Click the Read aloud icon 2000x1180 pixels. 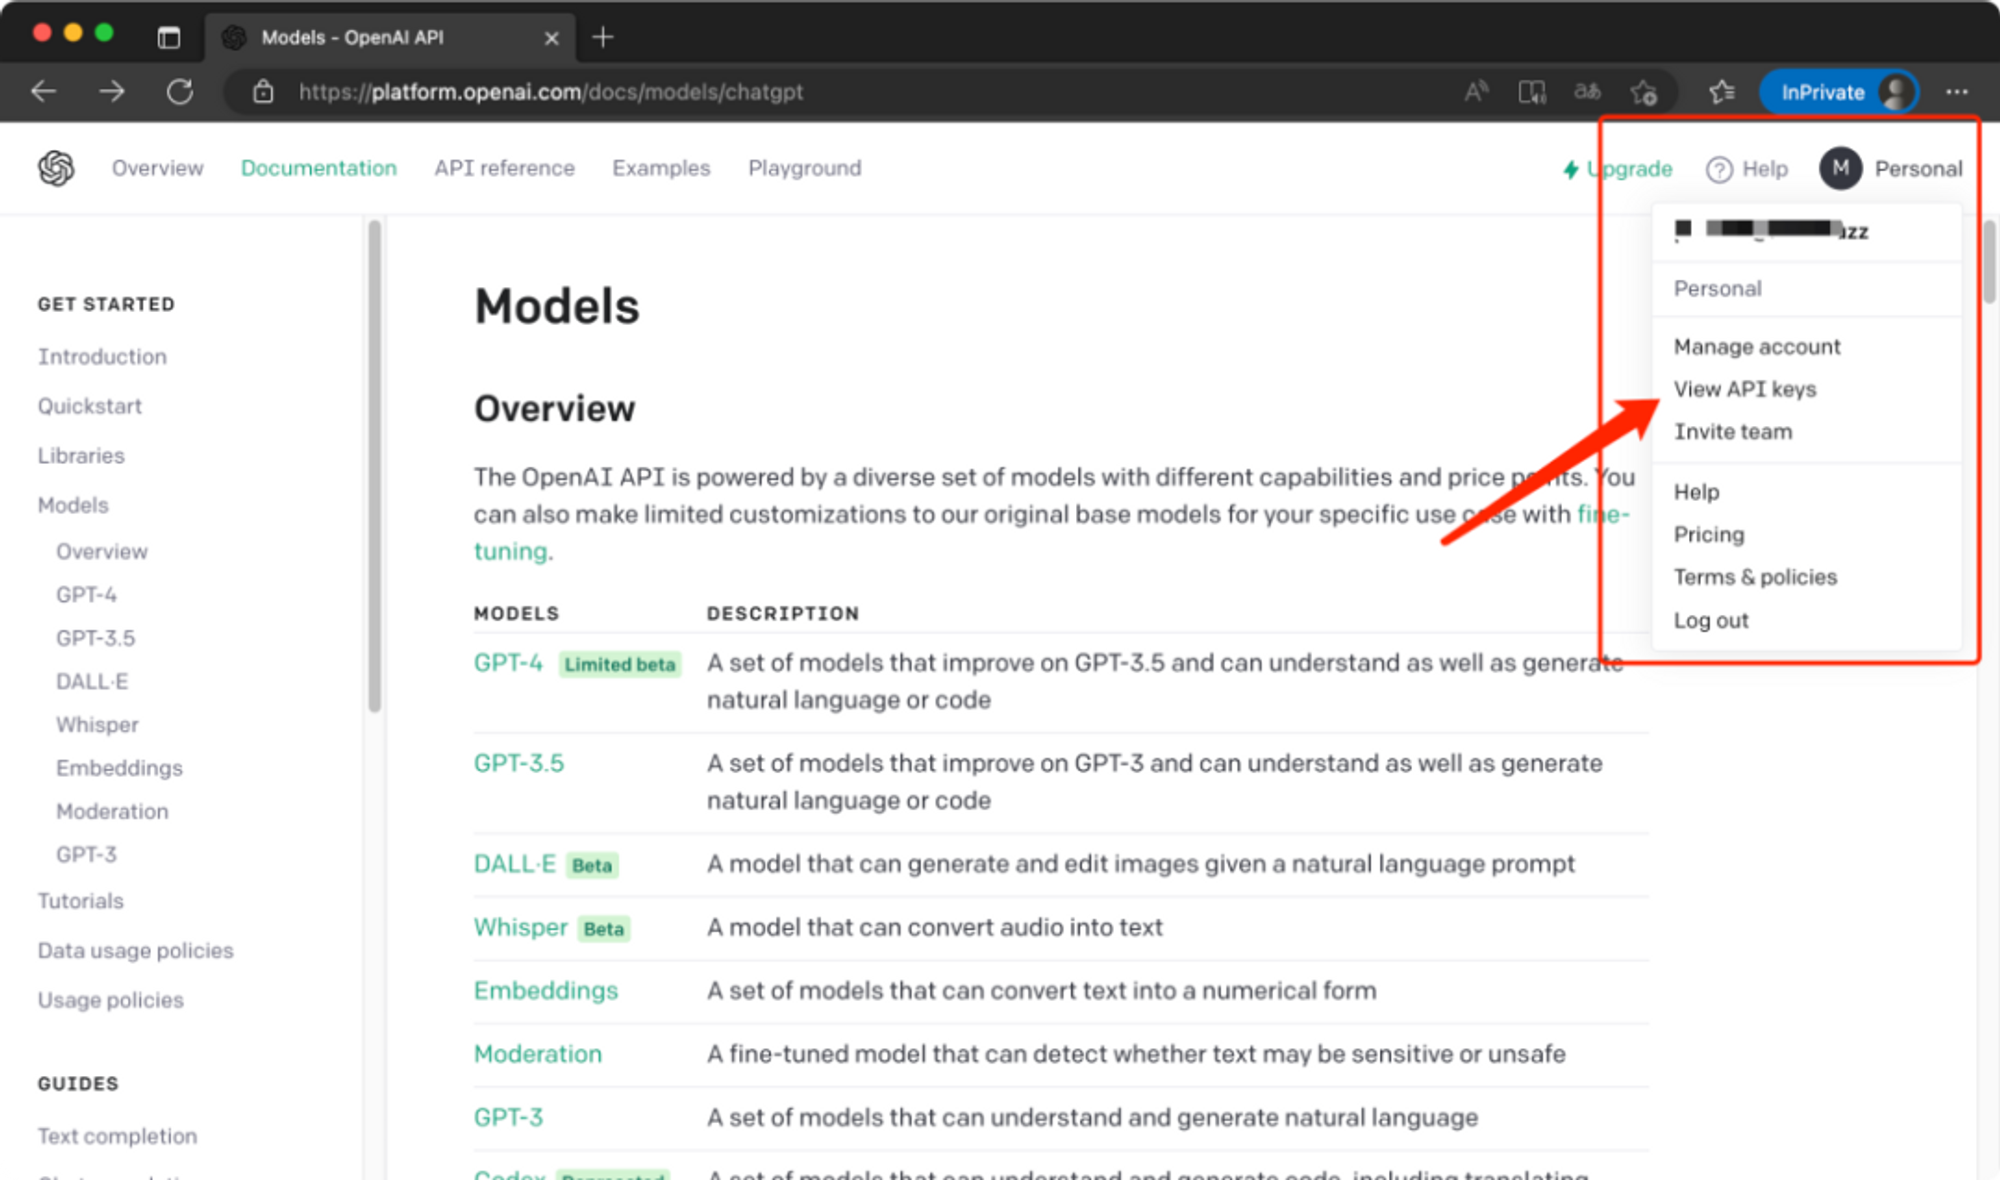[1476, 92]
